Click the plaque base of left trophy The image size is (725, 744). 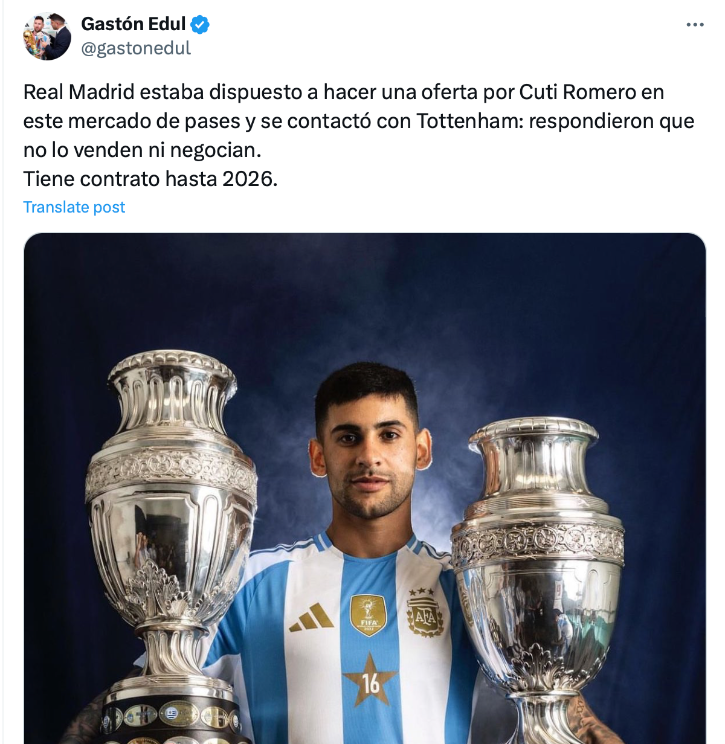171,721
